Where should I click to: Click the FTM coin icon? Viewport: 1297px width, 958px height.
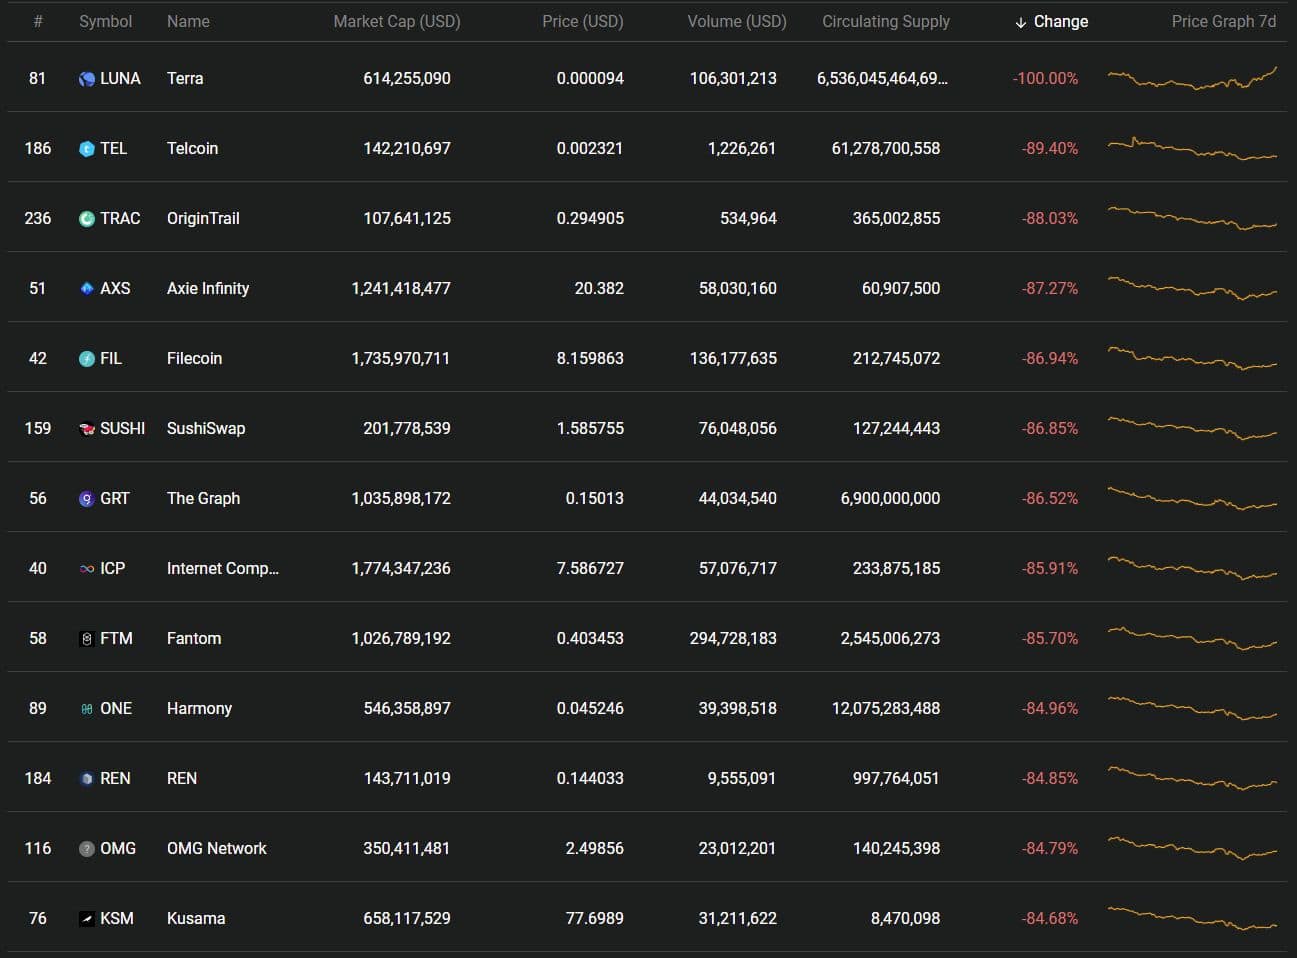[87, 638]
